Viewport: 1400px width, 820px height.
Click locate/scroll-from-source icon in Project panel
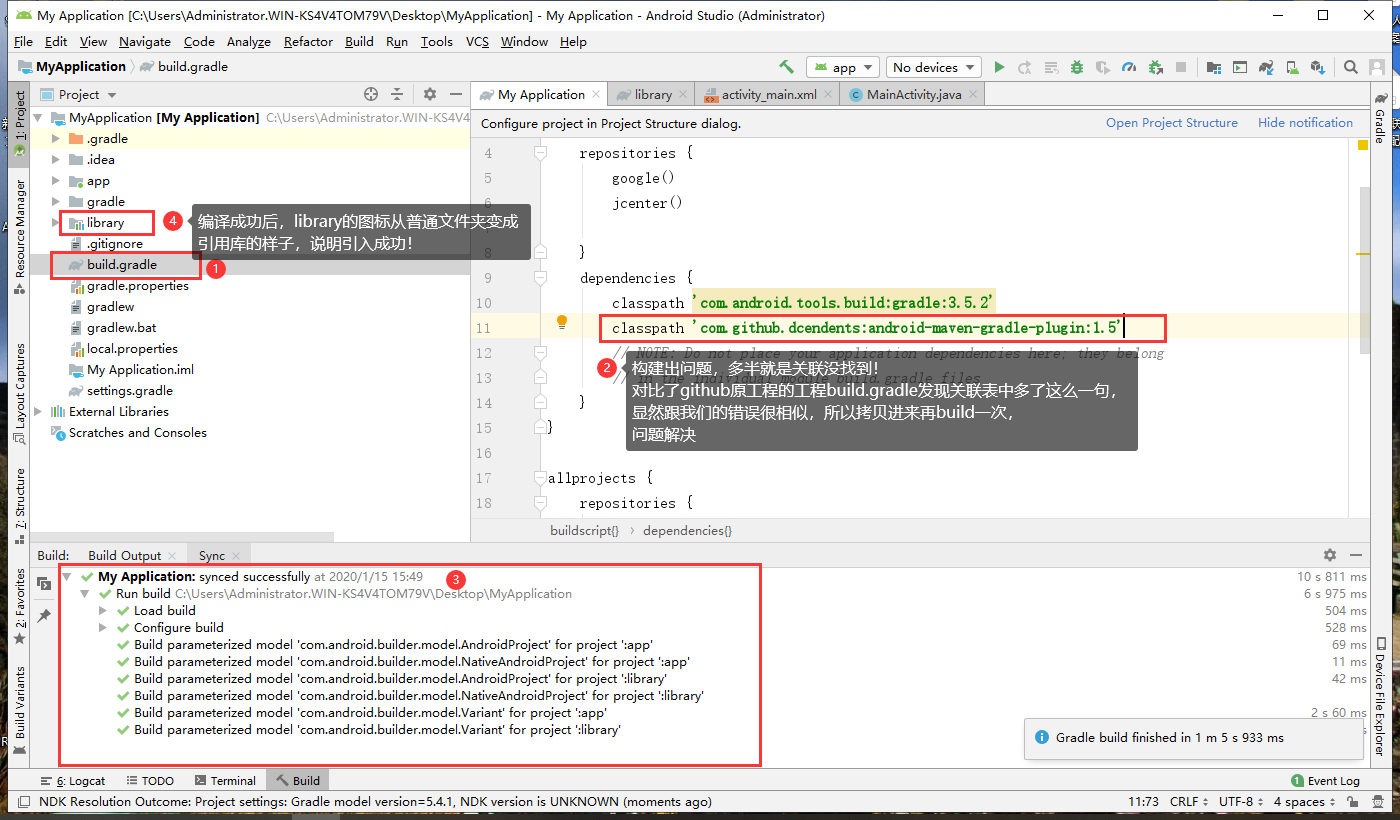371,94
